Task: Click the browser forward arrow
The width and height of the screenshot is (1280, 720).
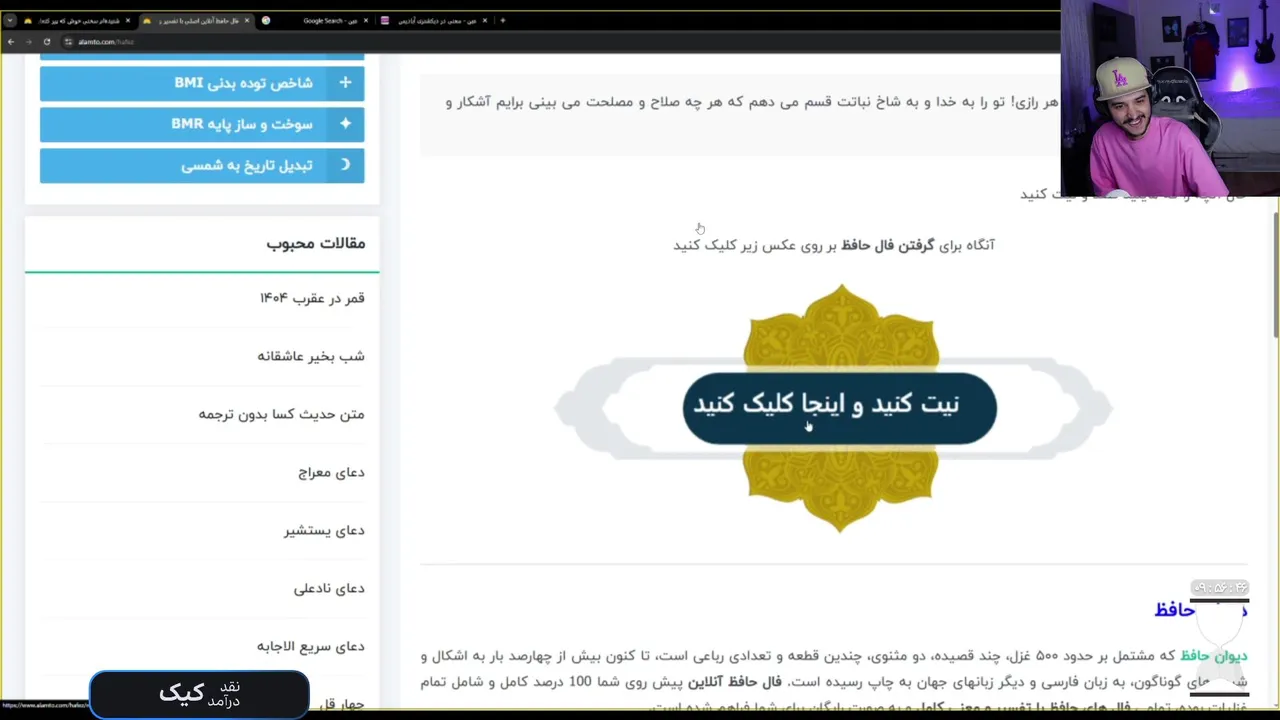Action: 28,42
